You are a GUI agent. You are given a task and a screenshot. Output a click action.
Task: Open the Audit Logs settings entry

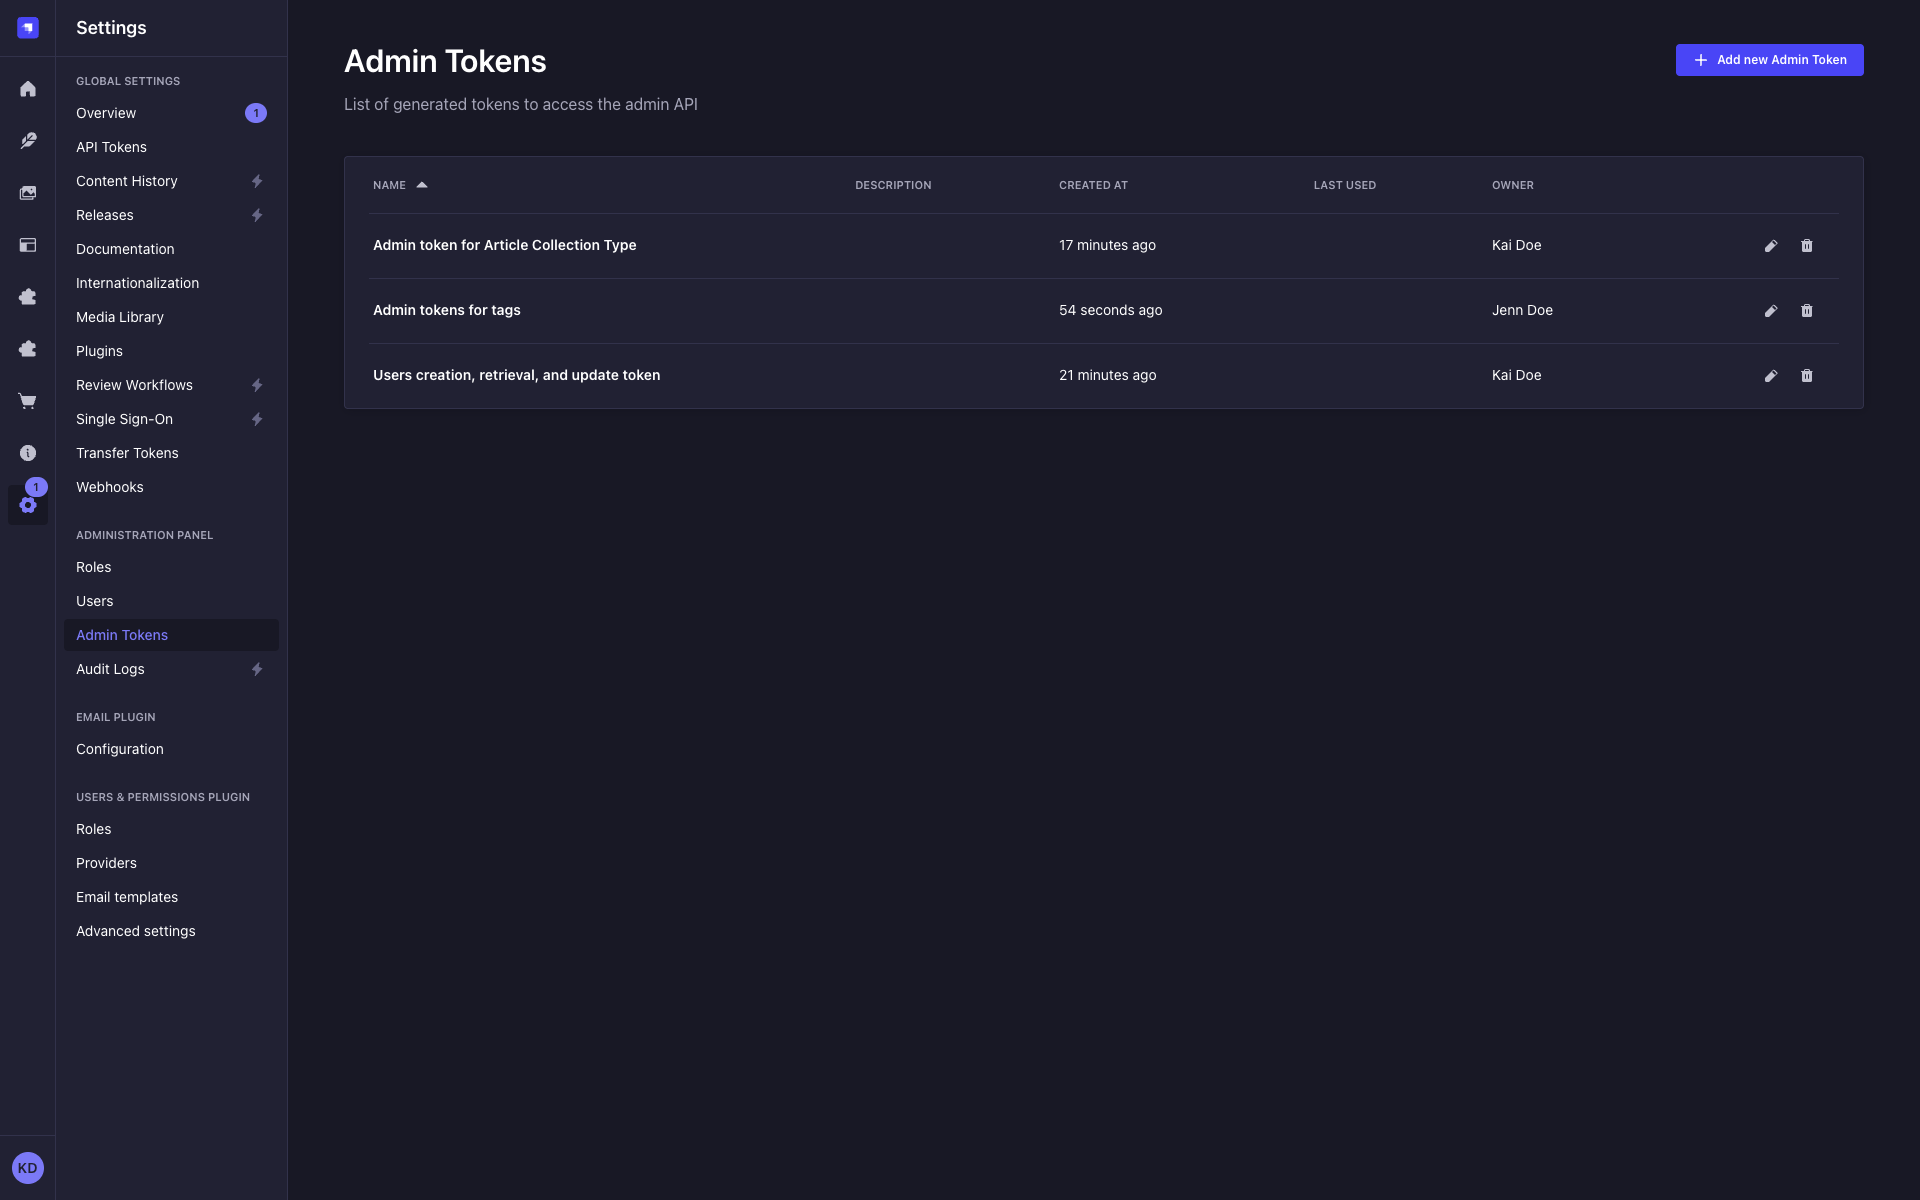click(110, 669)
